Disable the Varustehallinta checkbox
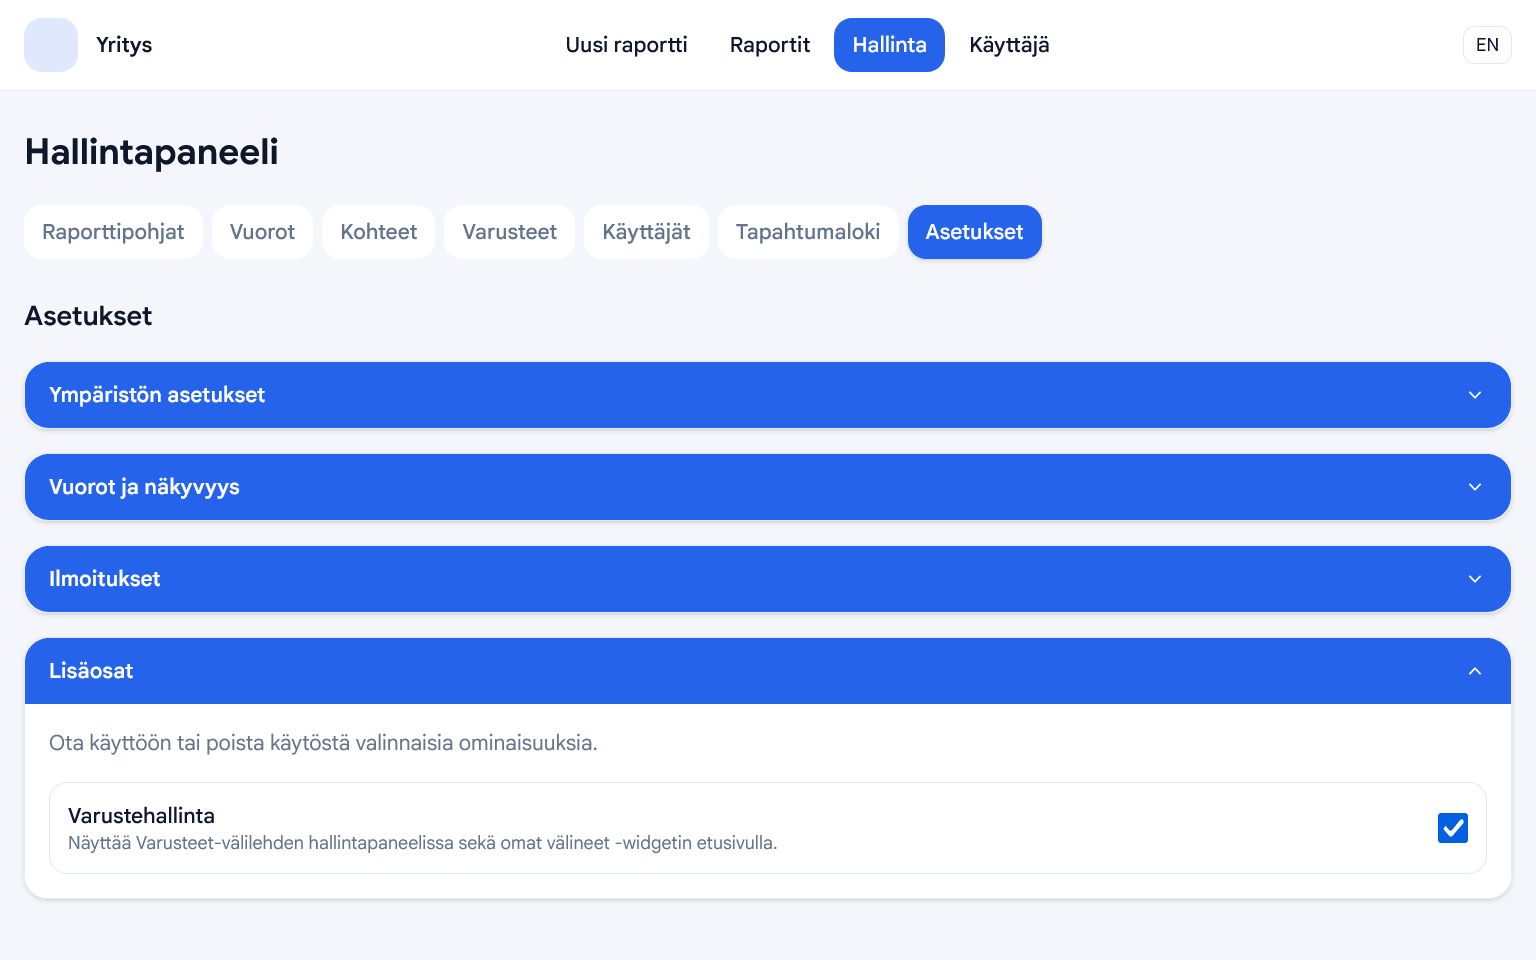This screenshot has width=1536, height=960. point(1453,828)
